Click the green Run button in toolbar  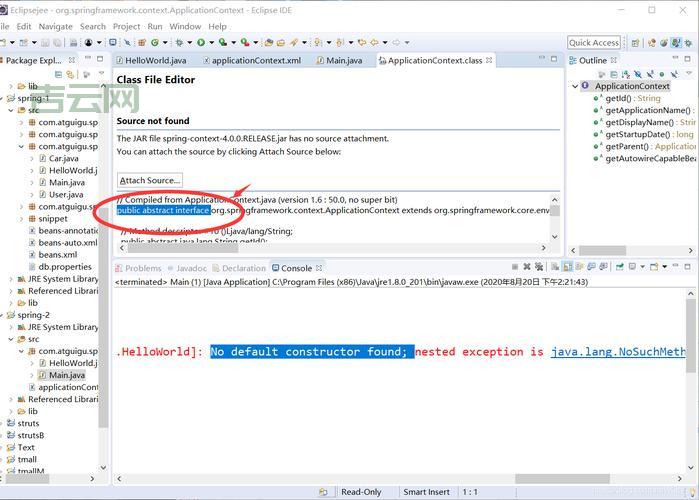201,42
